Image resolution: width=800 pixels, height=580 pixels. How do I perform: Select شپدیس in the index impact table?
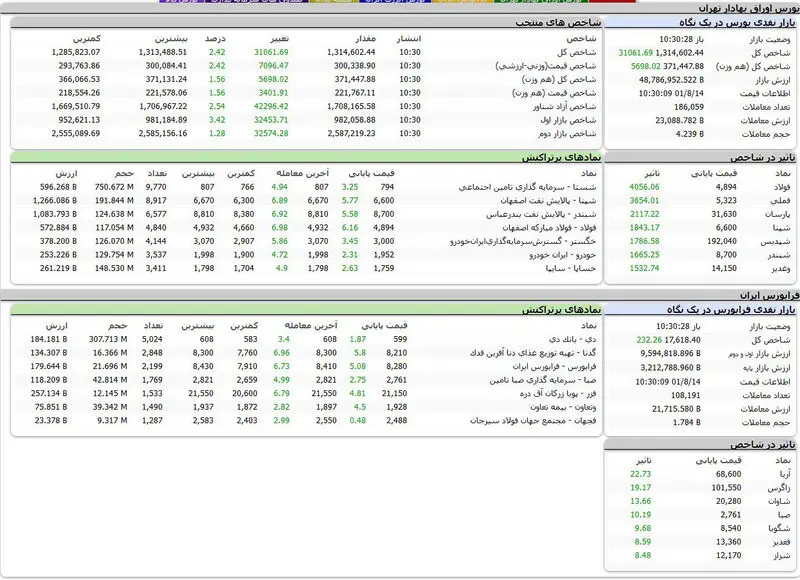[x=775, y=241]
